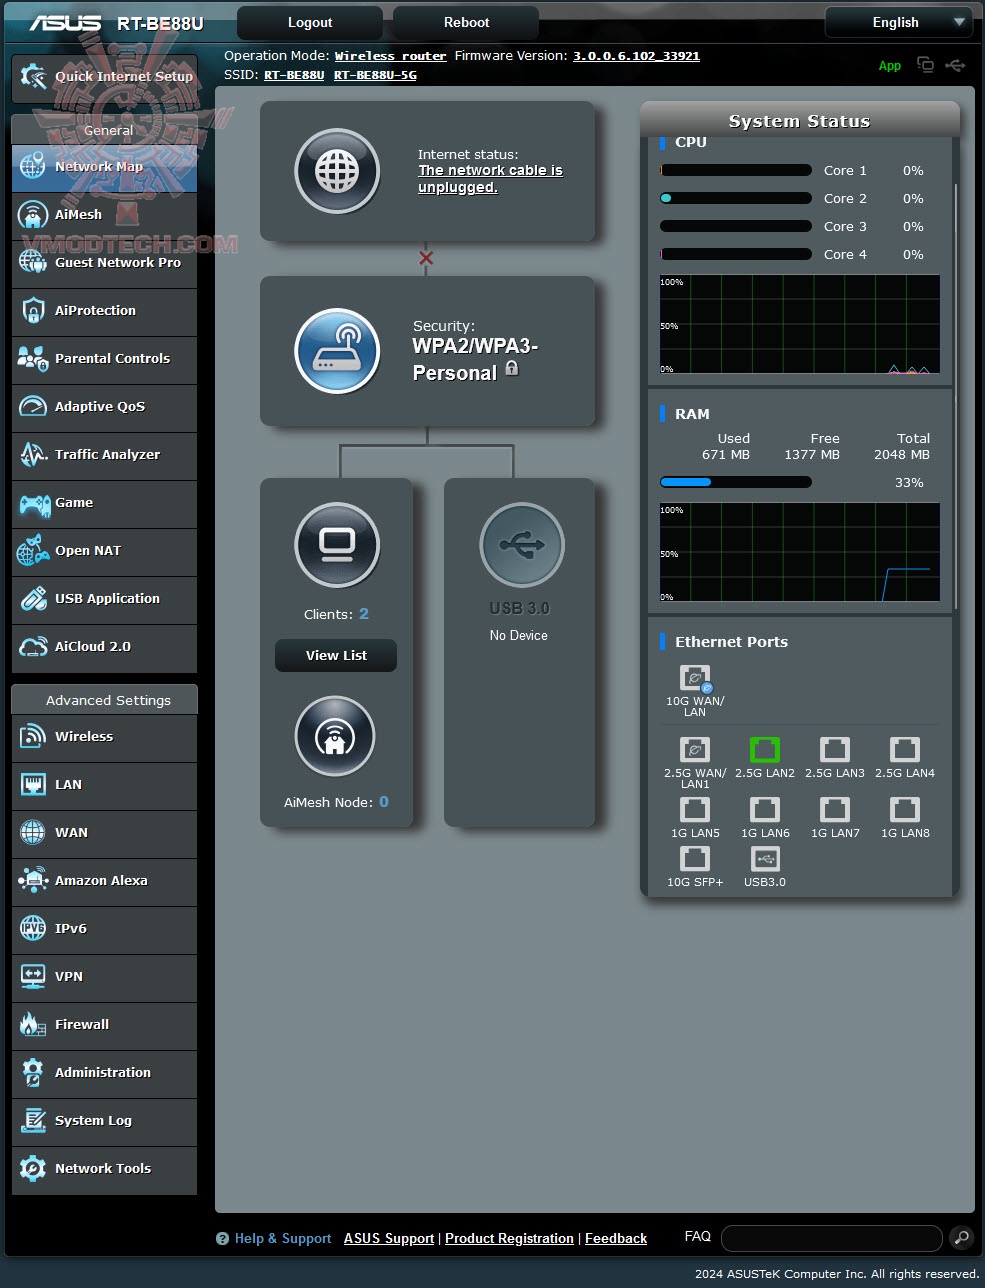Click the network clients icon in the header
This screenshot has width=985, height=1288.
click(926, 65)
